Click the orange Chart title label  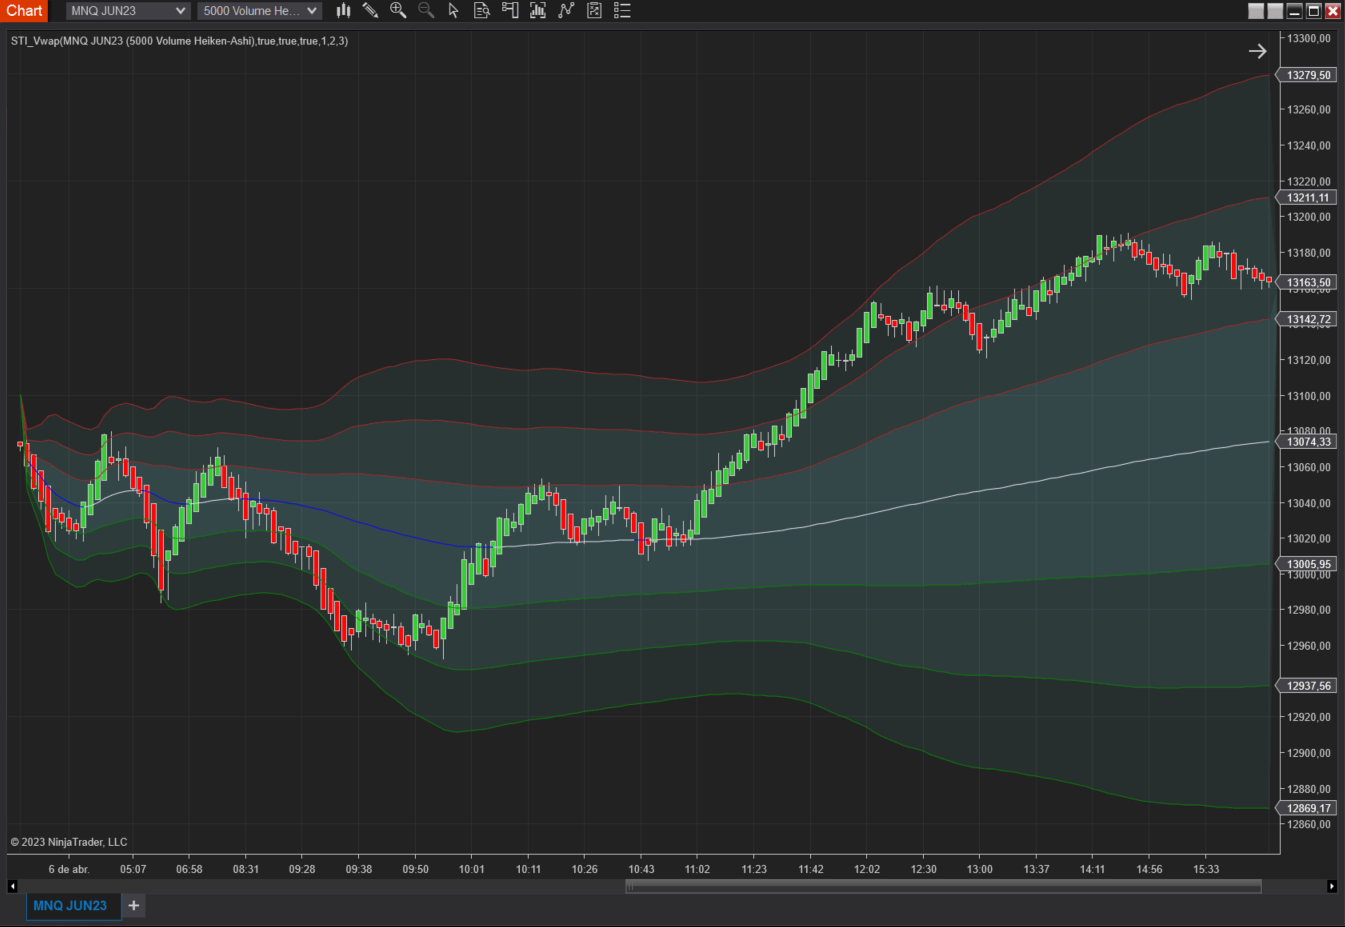pos(24,10)
